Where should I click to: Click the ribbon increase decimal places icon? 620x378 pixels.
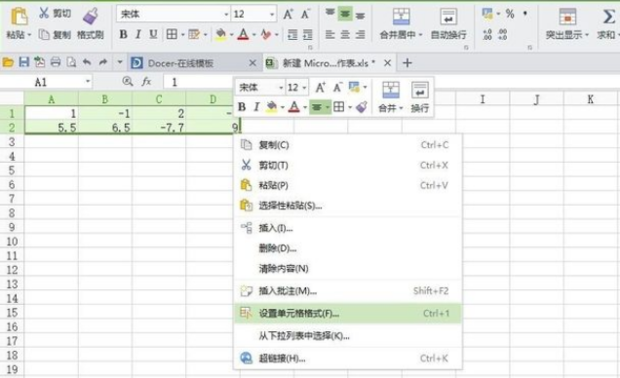(x=487, y=34)
